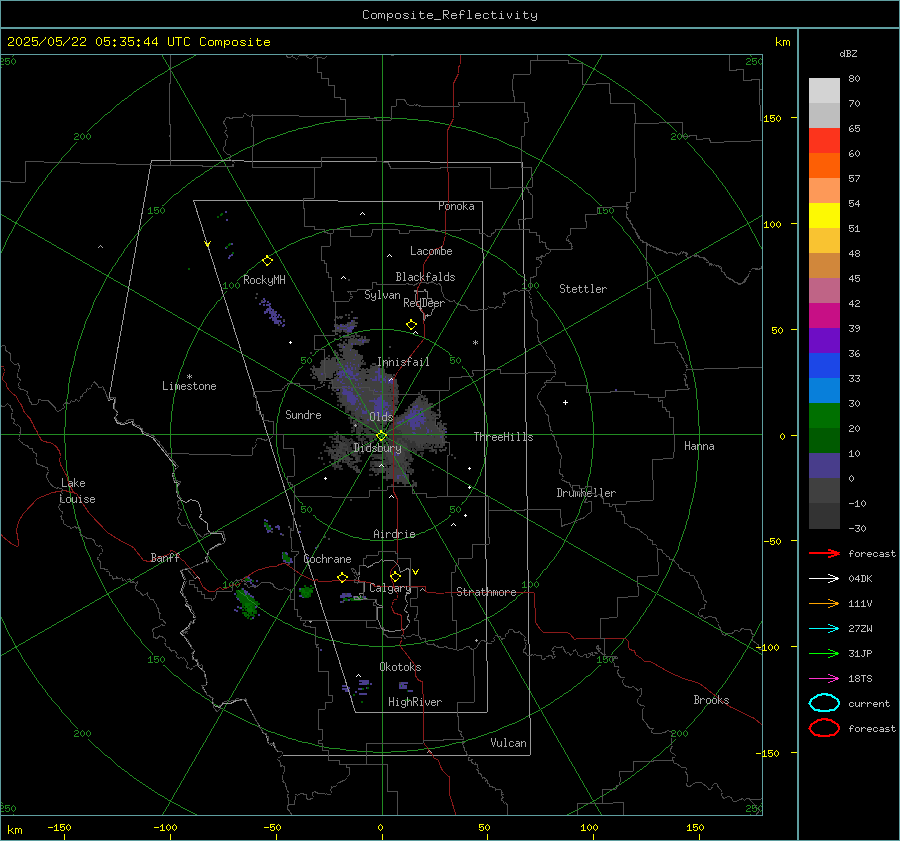The image size is (900, 841).
Task: Click the Sylvan label on map
Action: 382,295
